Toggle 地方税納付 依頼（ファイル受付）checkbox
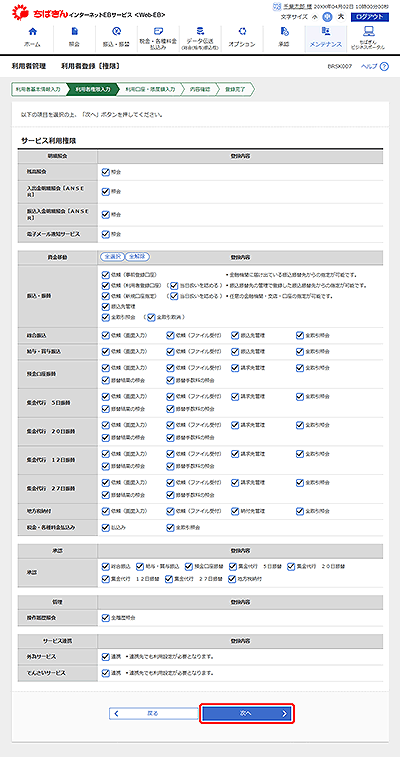This screenshot has height=757, width=400. [x=170, y=511]
